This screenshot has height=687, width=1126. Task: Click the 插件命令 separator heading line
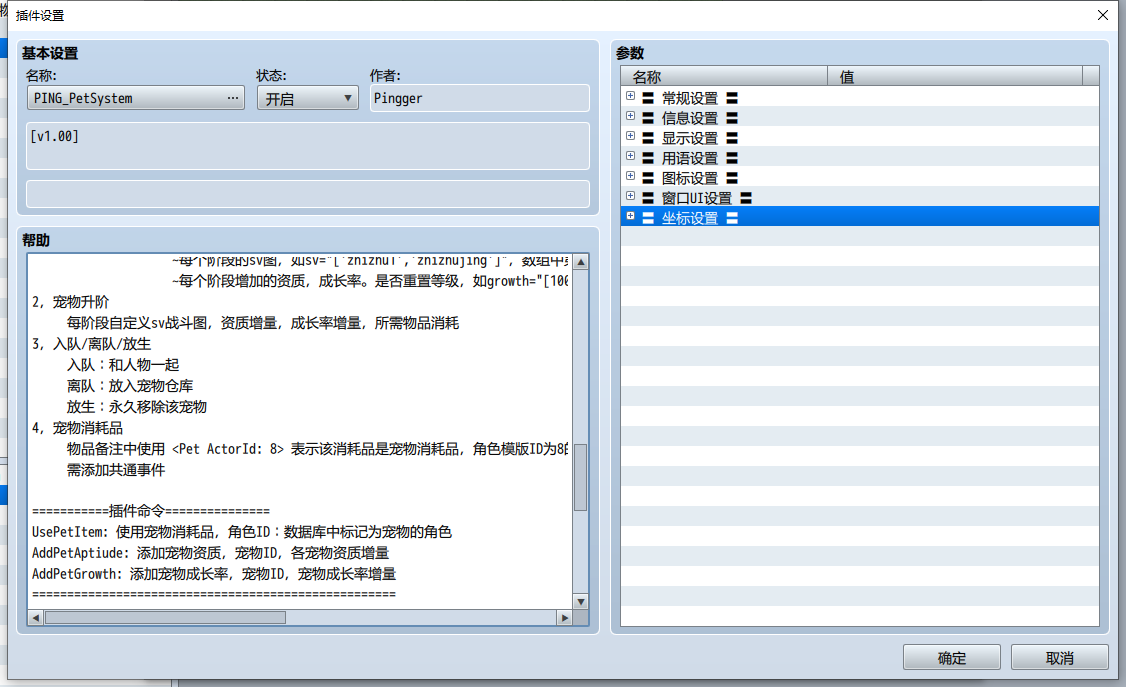pyautogui.click(x=151, y=511)
